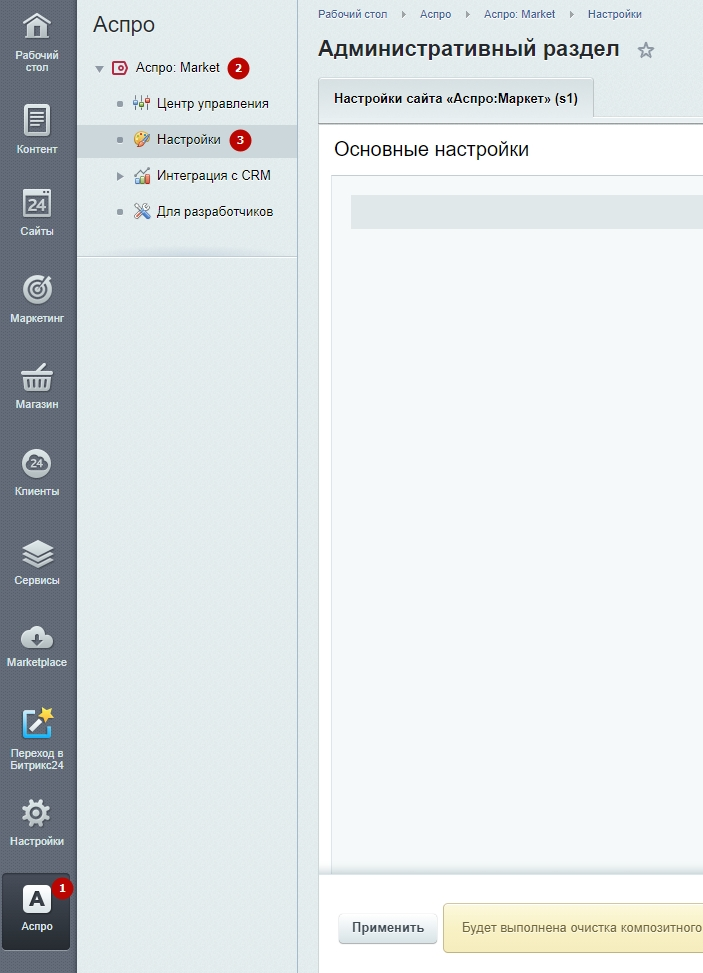Image resolution: width=703 pixels, height=973 pixels.
Task: Add page to favorites with star icon
Action: (x=646, y=50)
